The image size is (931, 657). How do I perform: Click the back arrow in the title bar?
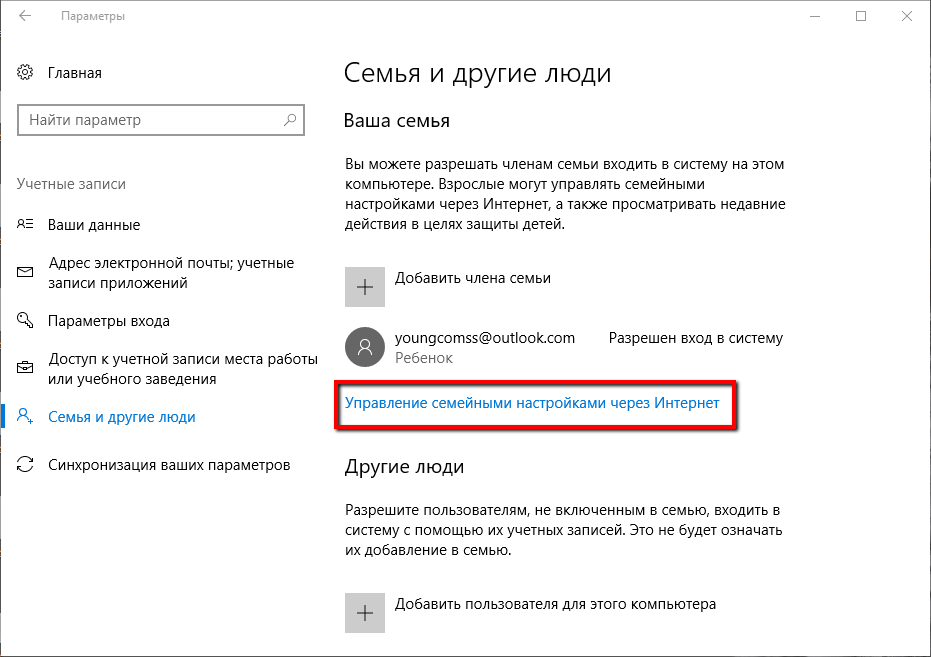tap(24, 17)
